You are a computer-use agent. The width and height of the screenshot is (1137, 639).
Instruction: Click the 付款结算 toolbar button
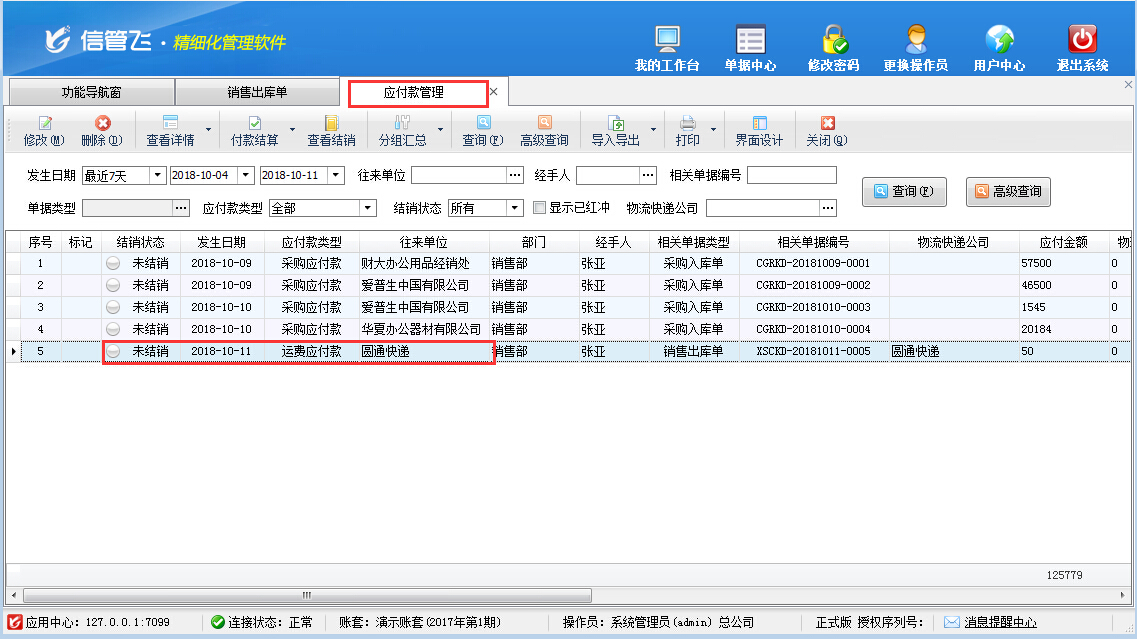pos(254,123)
